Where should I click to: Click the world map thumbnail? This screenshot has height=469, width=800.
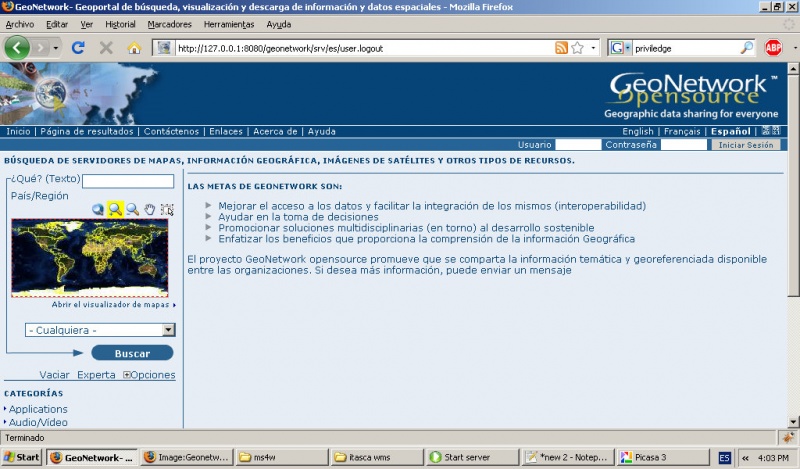90,257
